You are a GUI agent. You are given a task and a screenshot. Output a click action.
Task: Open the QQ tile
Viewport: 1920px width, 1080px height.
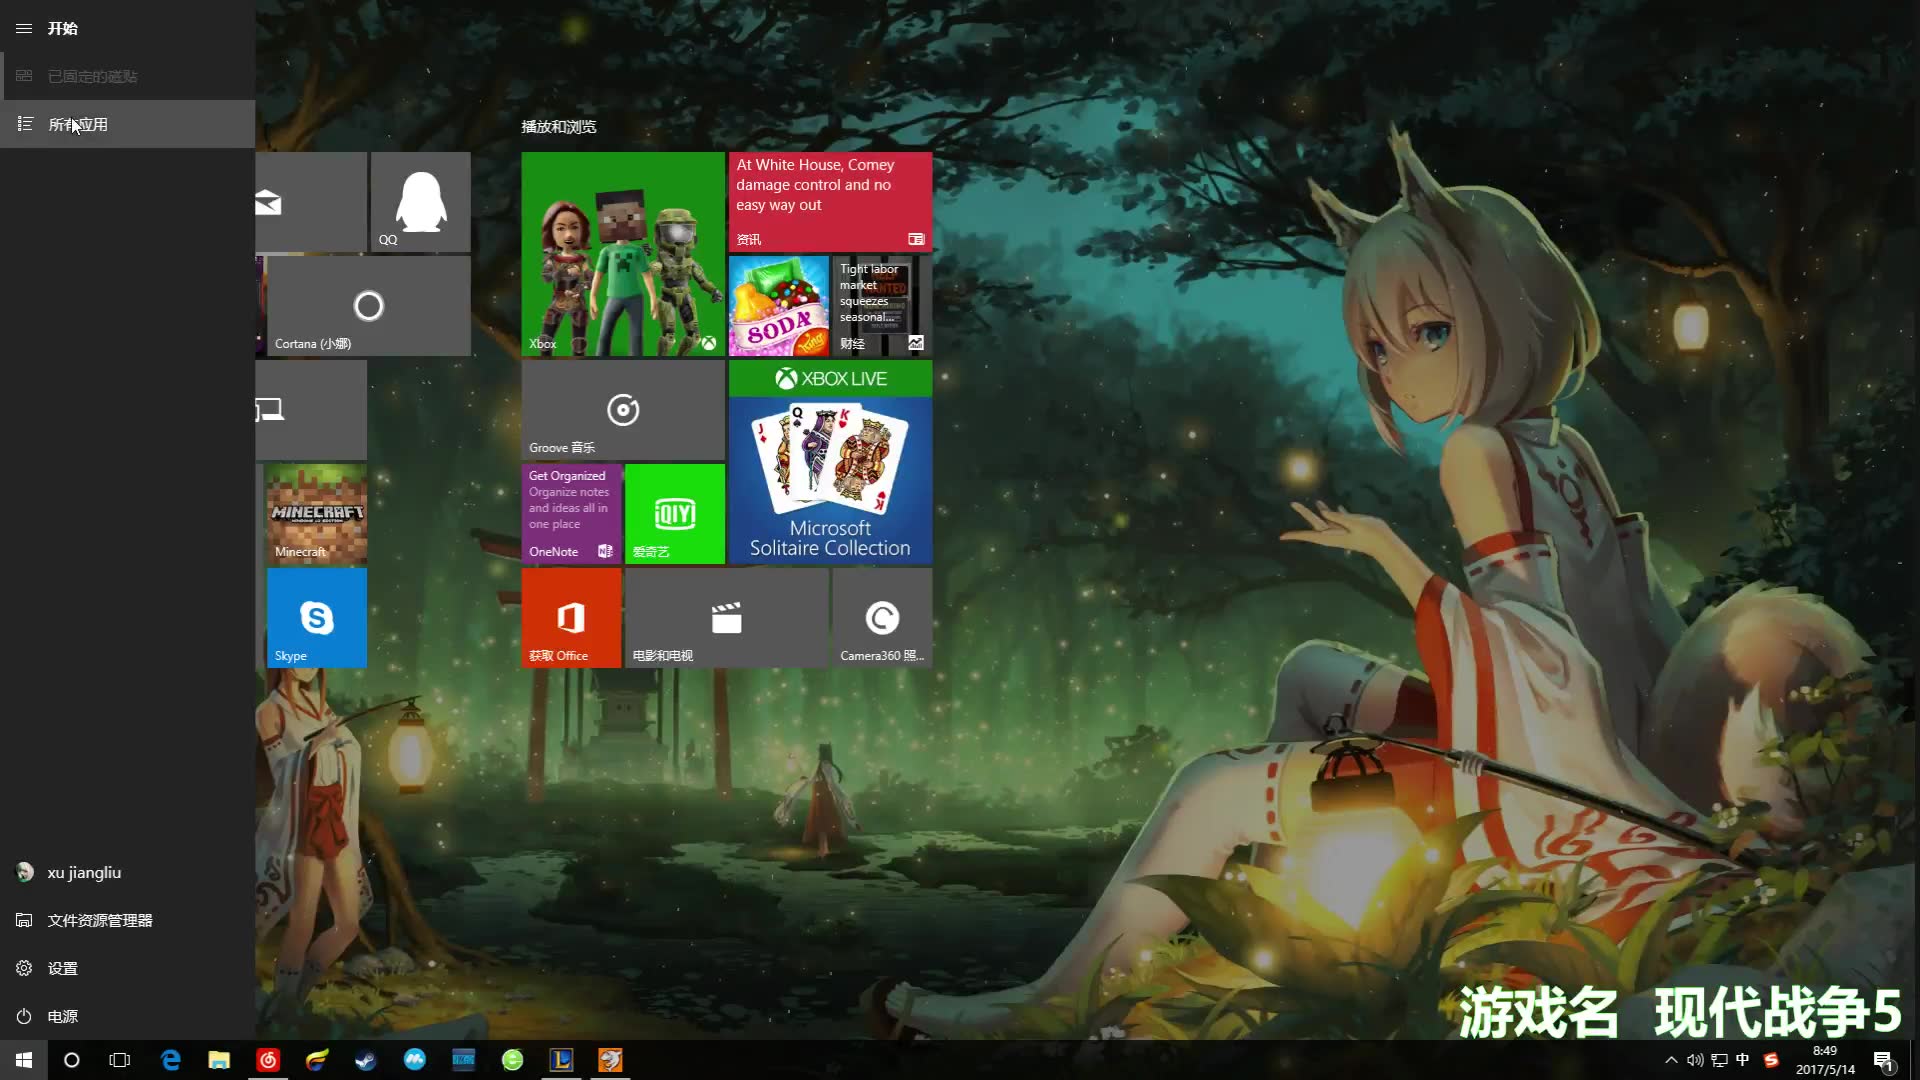tap(420, 202)
